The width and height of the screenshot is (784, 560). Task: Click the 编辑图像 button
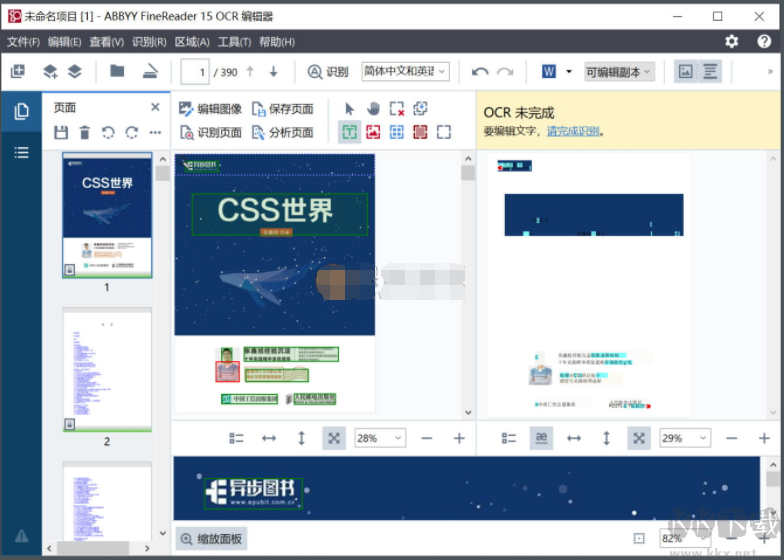[x=210, y=108]
